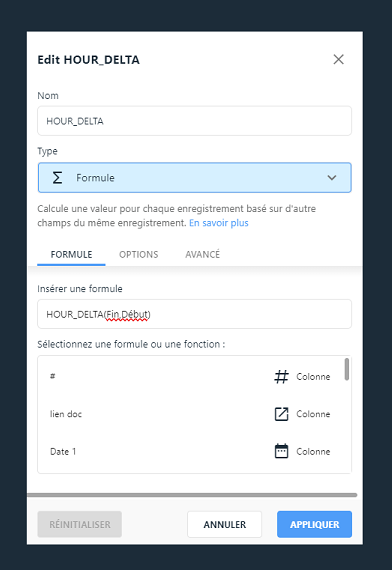The image size is (392, 570).
Task: Expand the Type dropdown chevron
Action: click(332, 178)
